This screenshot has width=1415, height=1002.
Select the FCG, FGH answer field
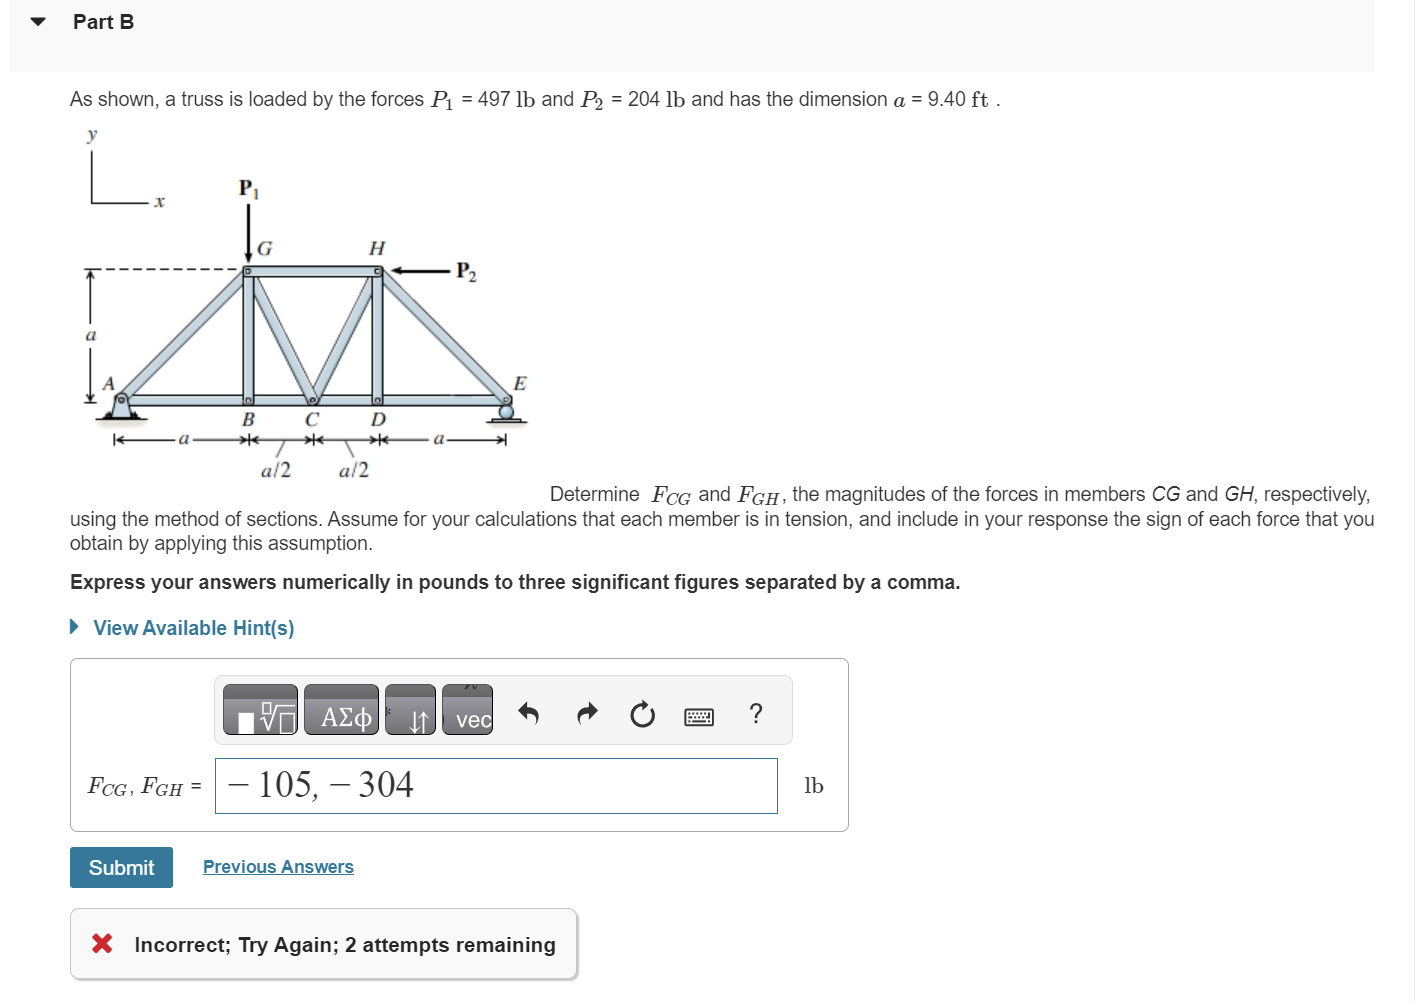pos(496,786)
